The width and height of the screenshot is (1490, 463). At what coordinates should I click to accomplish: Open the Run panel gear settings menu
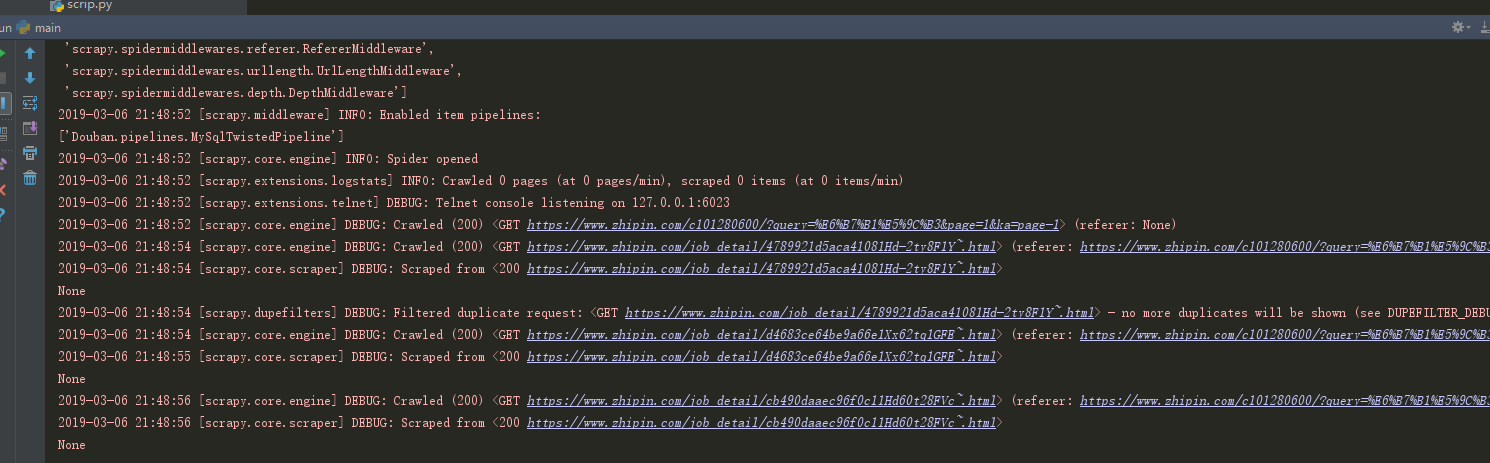[x=1460, y=27]
